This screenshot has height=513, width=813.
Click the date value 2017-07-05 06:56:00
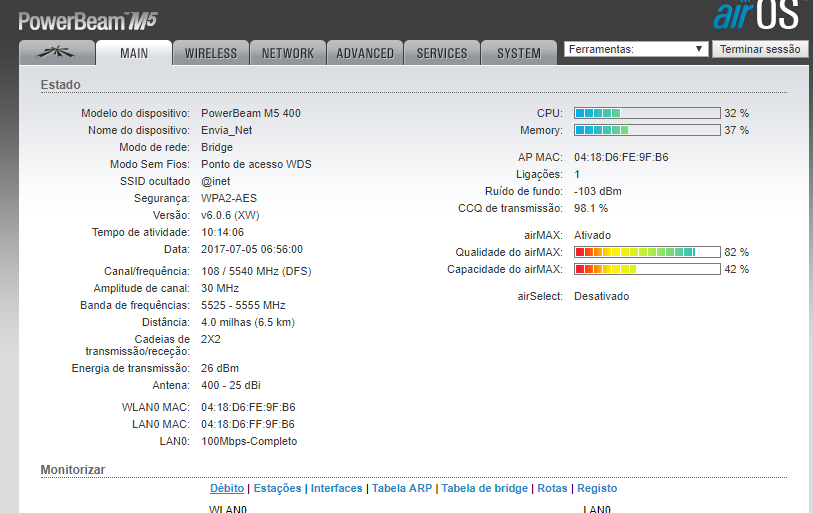coord(252,249)
